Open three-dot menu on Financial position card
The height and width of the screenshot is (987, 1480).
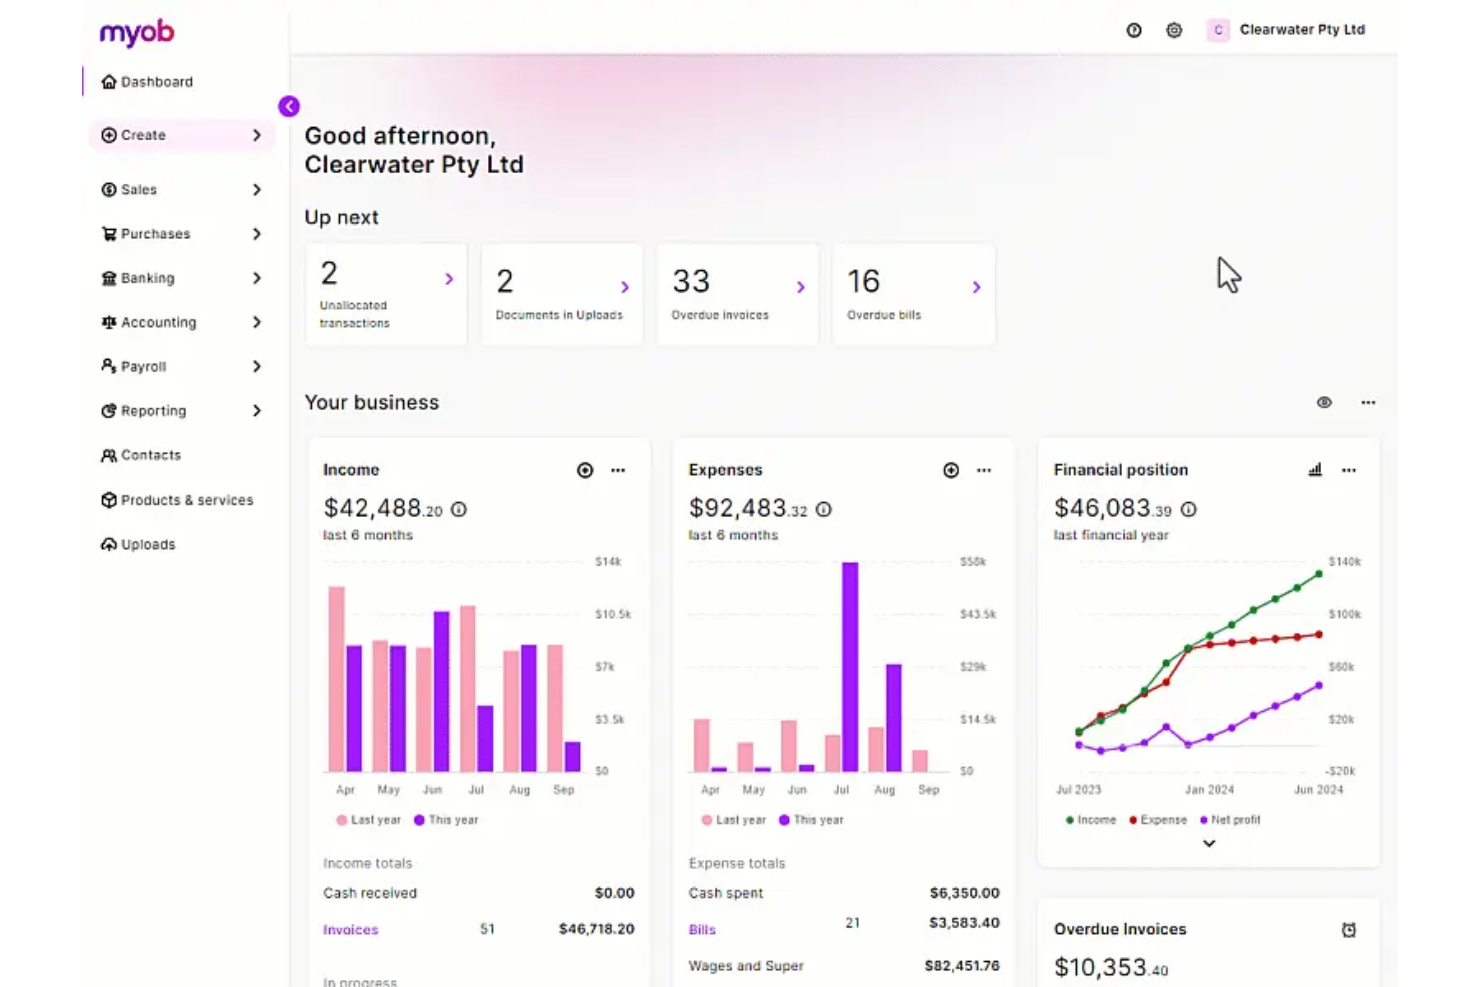point(1349,470)
